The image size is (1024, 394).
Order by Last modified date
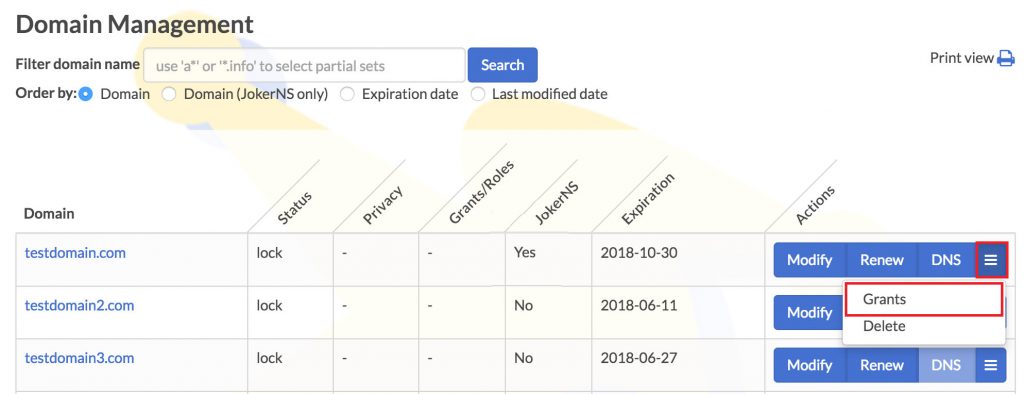click(x=478, y=94)
